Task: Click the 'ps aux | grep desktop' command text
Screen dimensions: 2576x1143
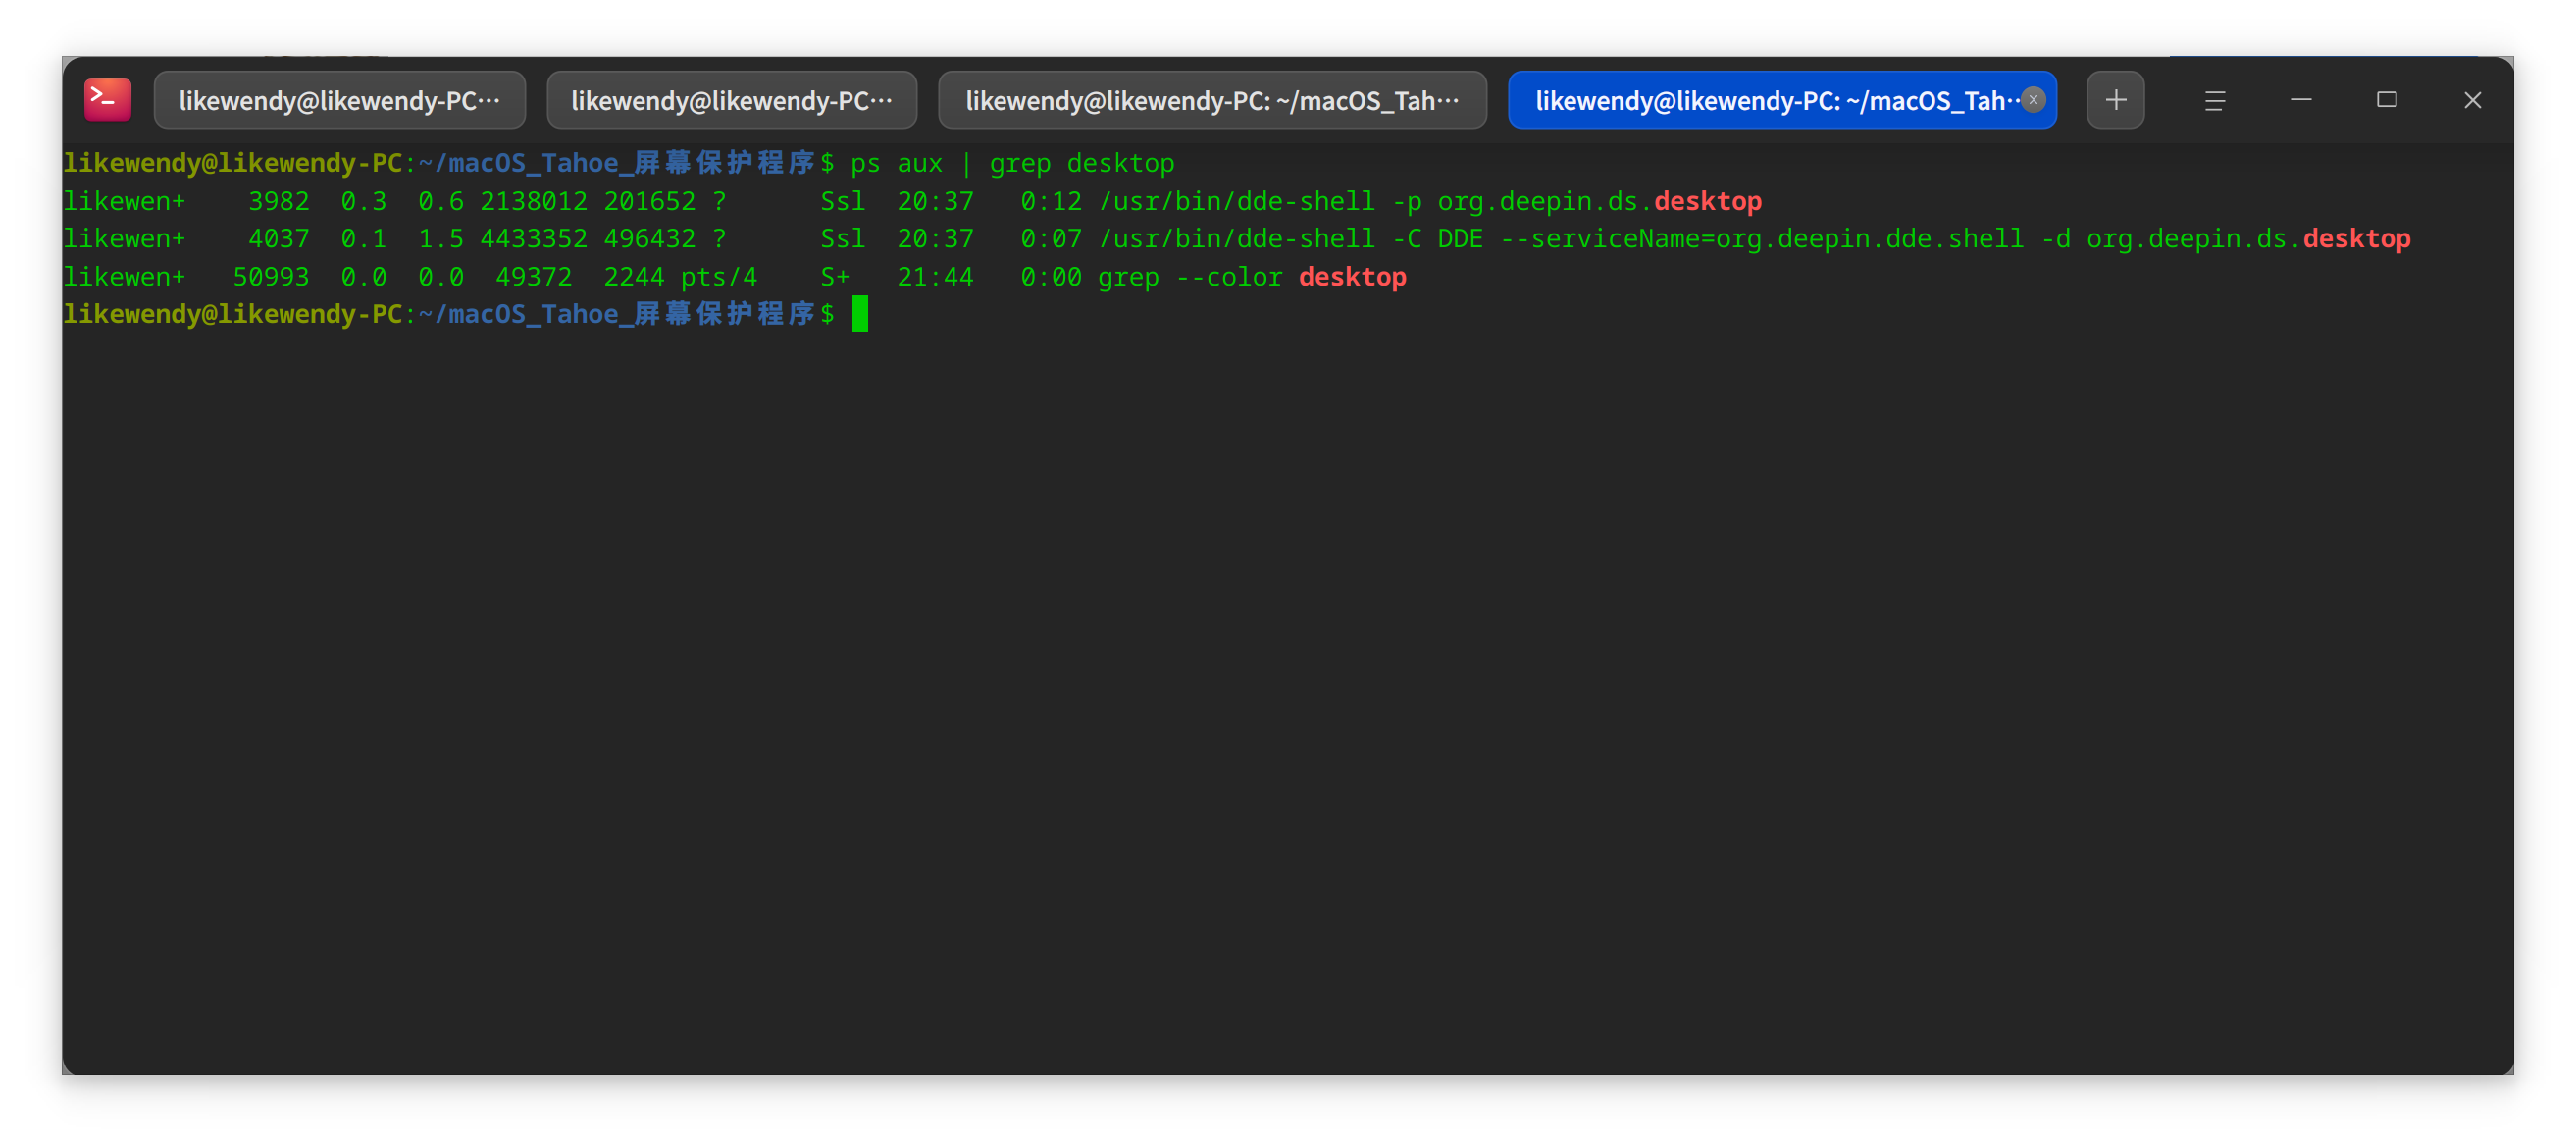Action: tap(1012, 163)
